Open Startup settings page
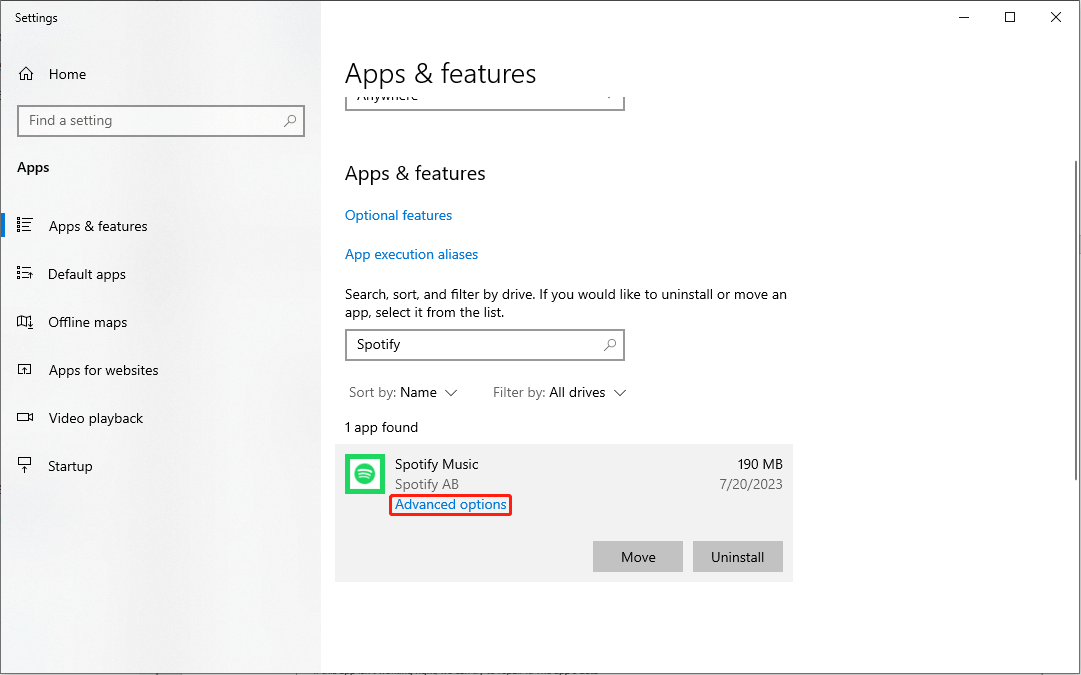Image resolution: width=1081 pixels, height=675 pixels. pos(70,466)
